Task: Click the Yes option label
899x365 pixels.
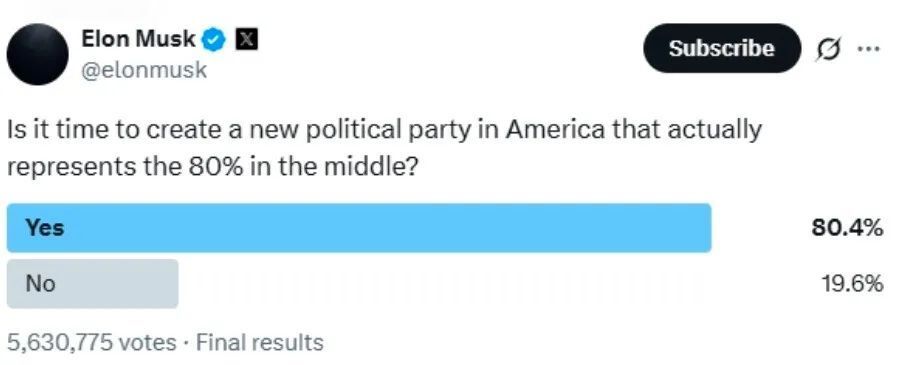Action: (x=44, y=228)
